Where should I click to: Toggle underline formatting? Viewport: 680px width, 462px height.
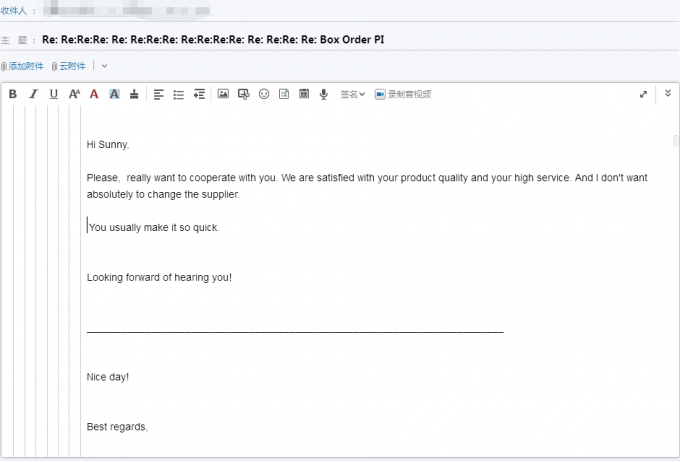[53, 94]
